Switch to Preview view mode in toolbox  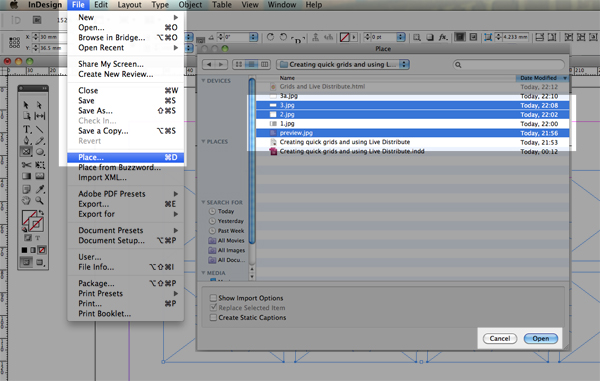click(40, 262)
